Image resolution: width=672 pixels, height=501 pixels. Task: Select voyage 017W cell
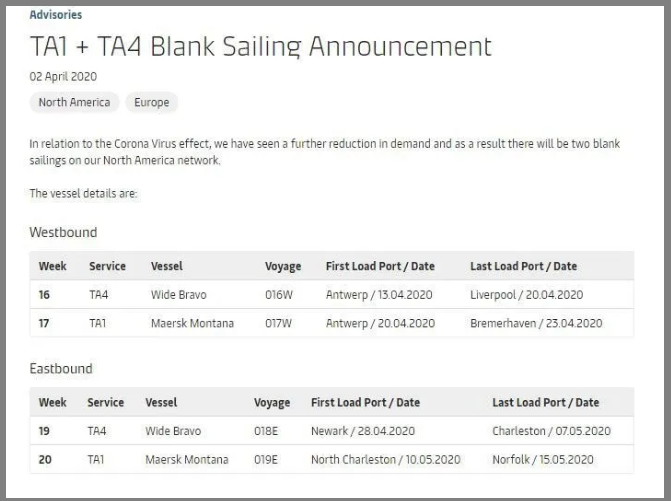(x=279, y=323)
